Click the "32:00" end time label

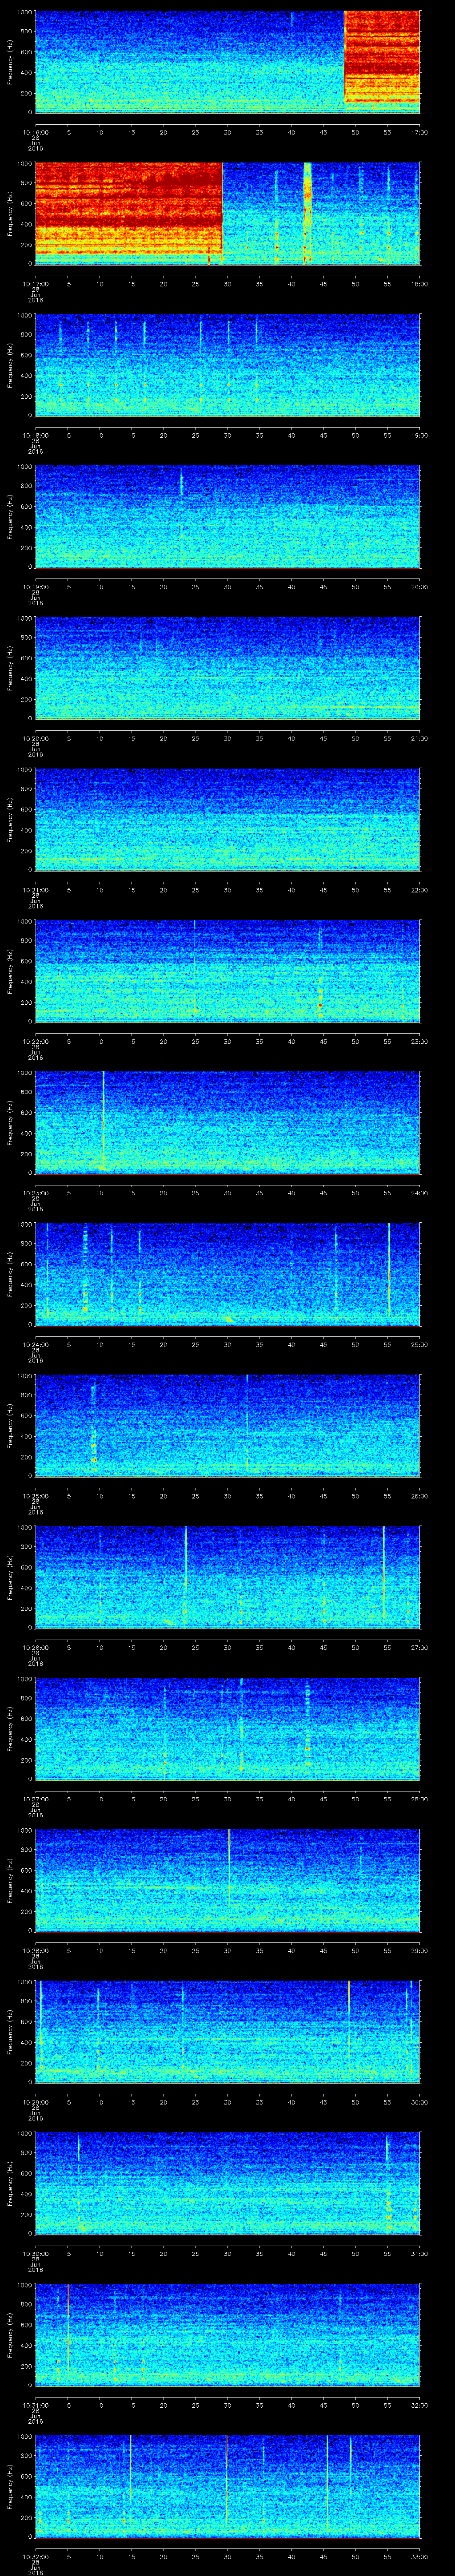click(x=419, y=2405)
